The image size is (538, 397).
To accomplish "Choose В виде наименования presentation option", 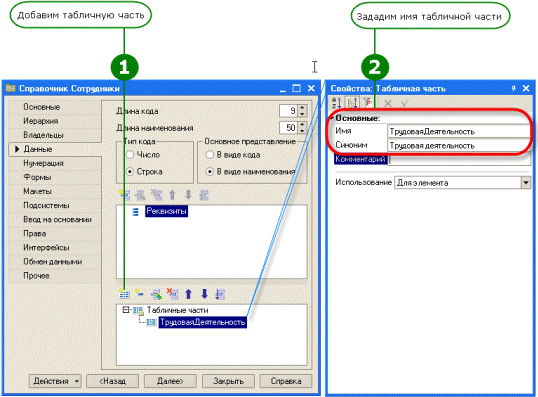I will pyautogui.click(x=210, y=171).
